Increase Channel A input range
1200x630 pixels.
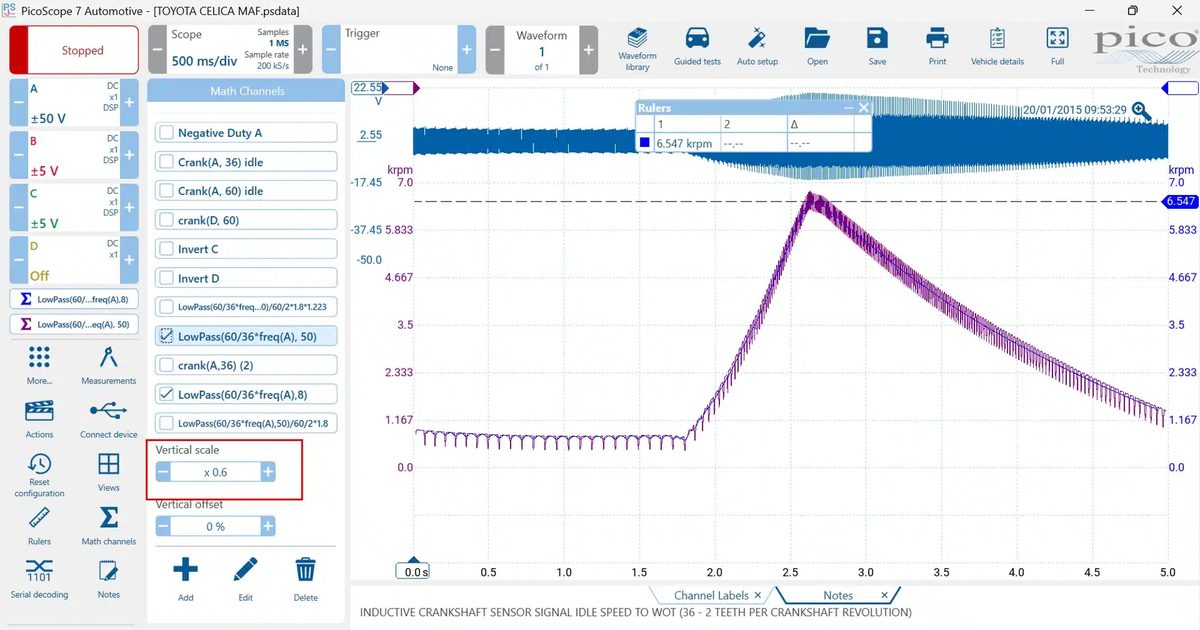click(x=129, y=102)
